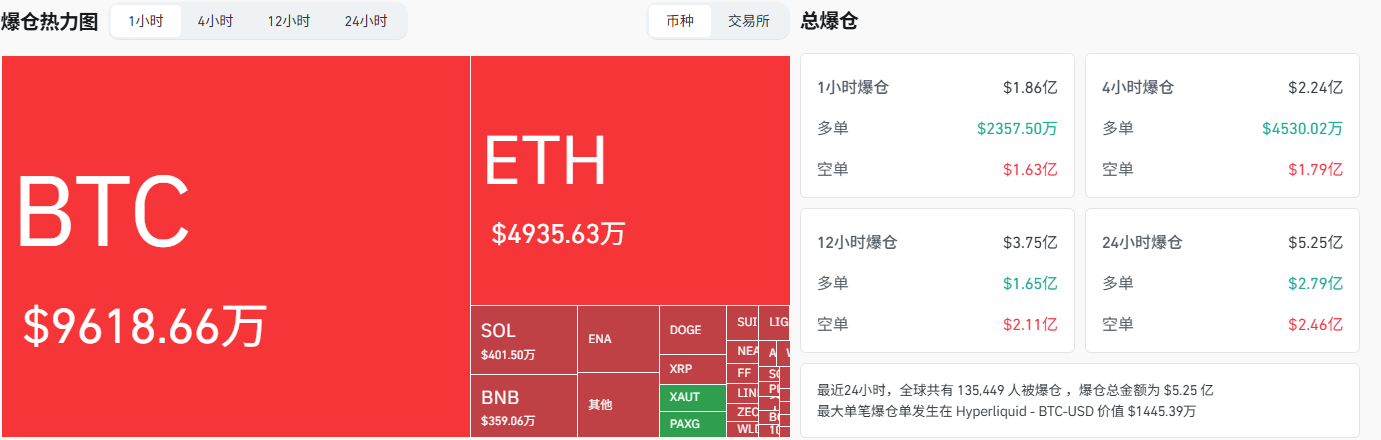The height and width of the screenshot is (440, 1381).
Task: Select the ENA heatmap block
Action: [618, 339]
